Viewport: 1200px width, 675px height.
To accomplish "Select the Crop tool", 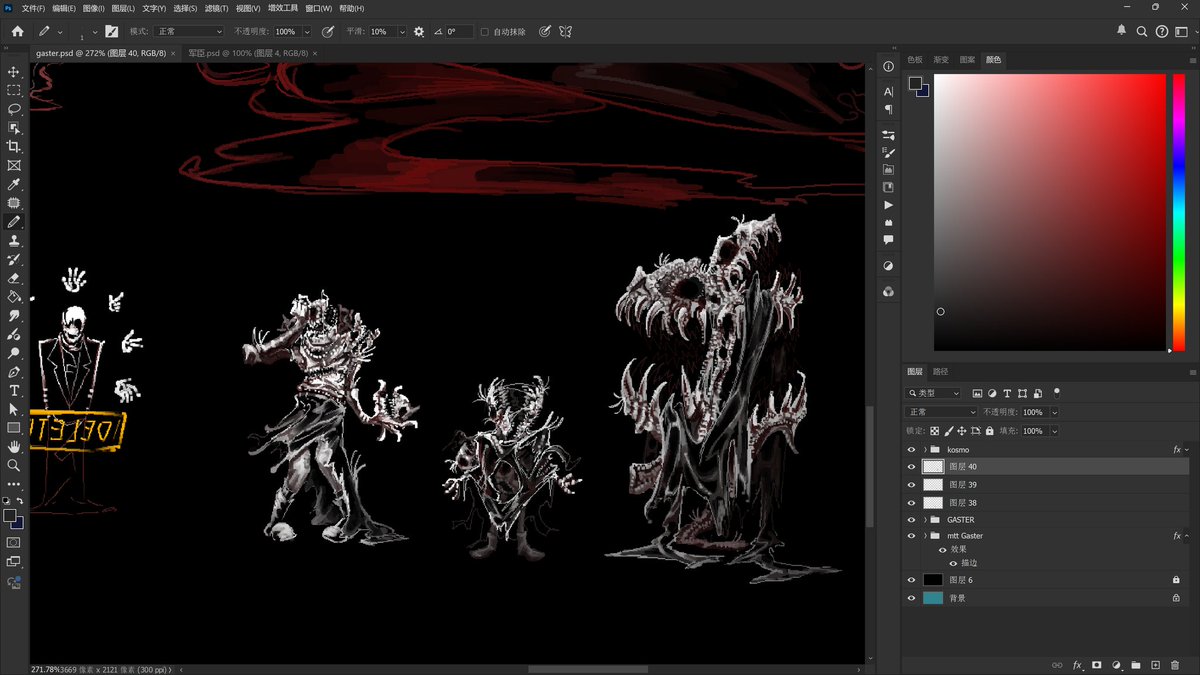I will [14, 146].
